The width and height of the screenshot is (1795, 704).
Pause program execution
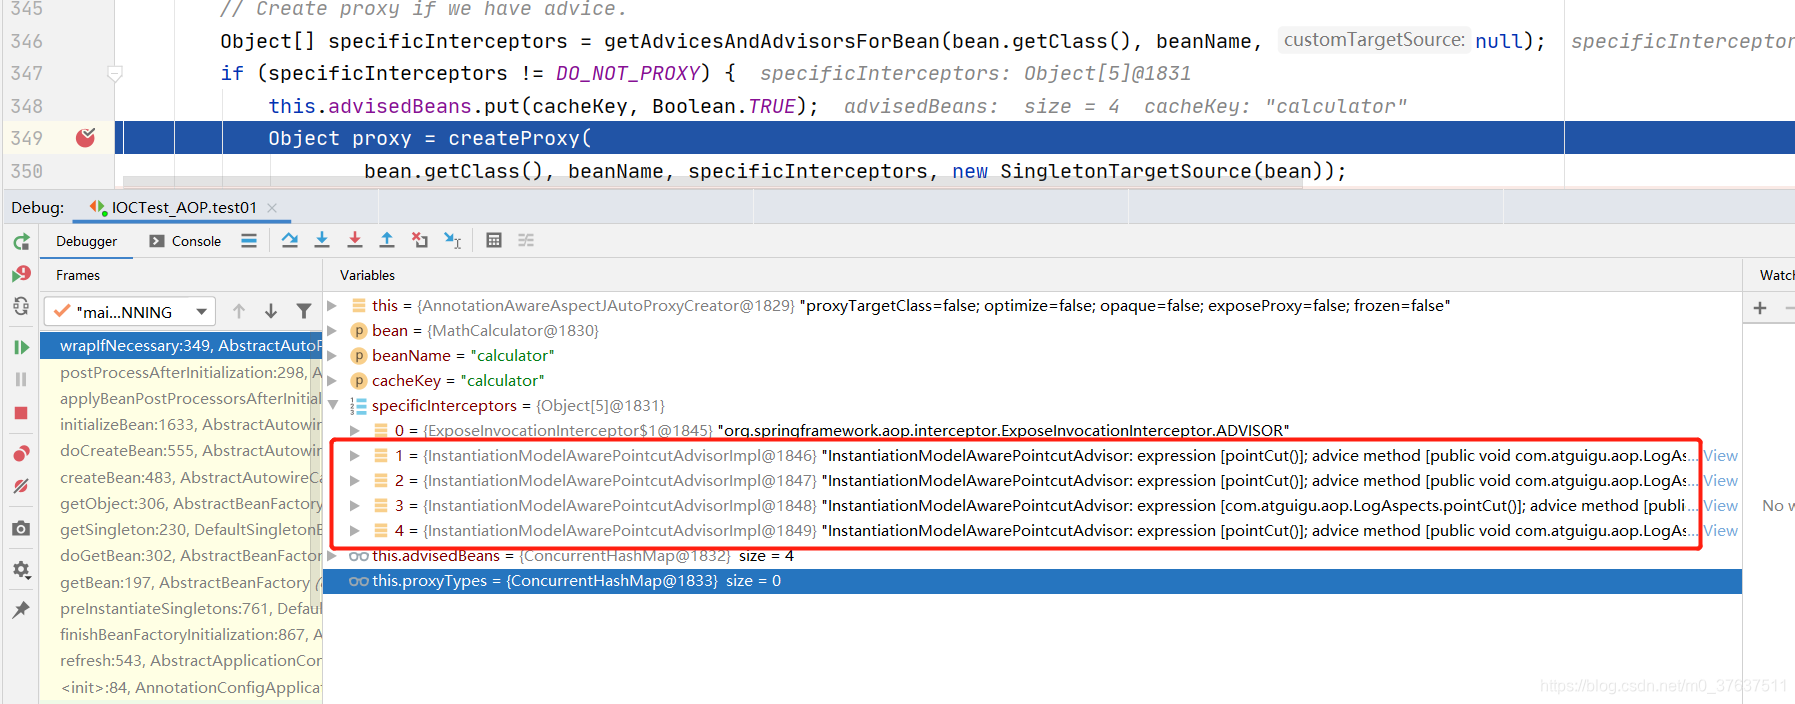pos(21,380)
